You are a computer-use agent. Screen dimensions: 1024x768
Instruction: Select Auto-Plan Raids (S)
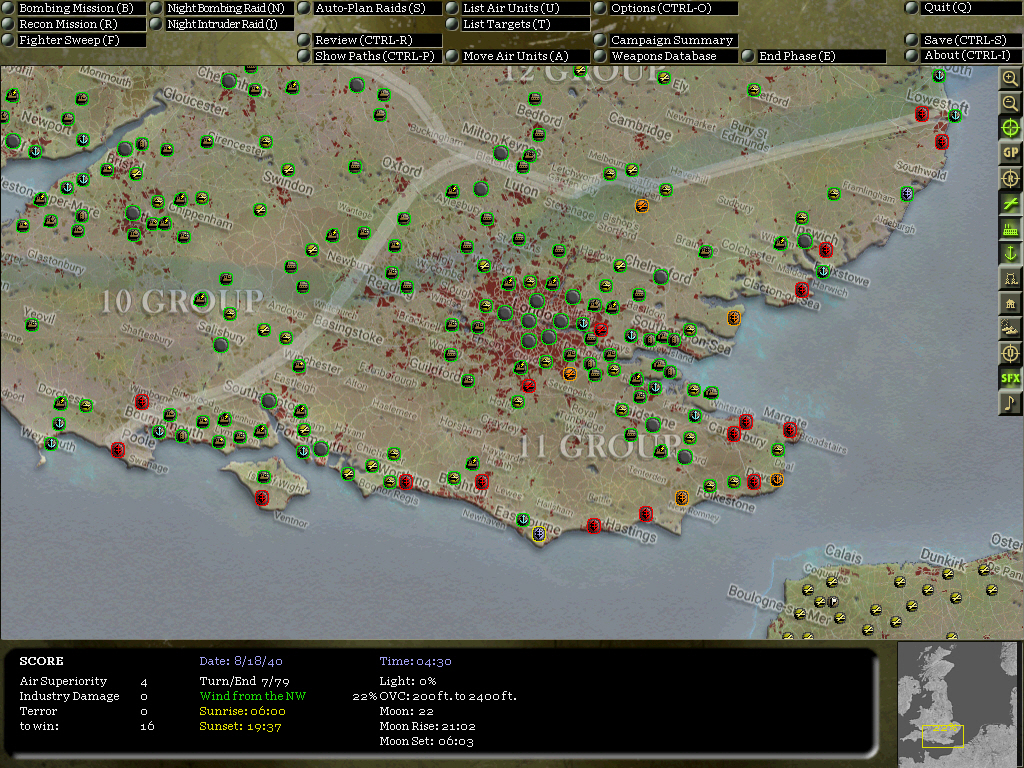tap(370, 8)
